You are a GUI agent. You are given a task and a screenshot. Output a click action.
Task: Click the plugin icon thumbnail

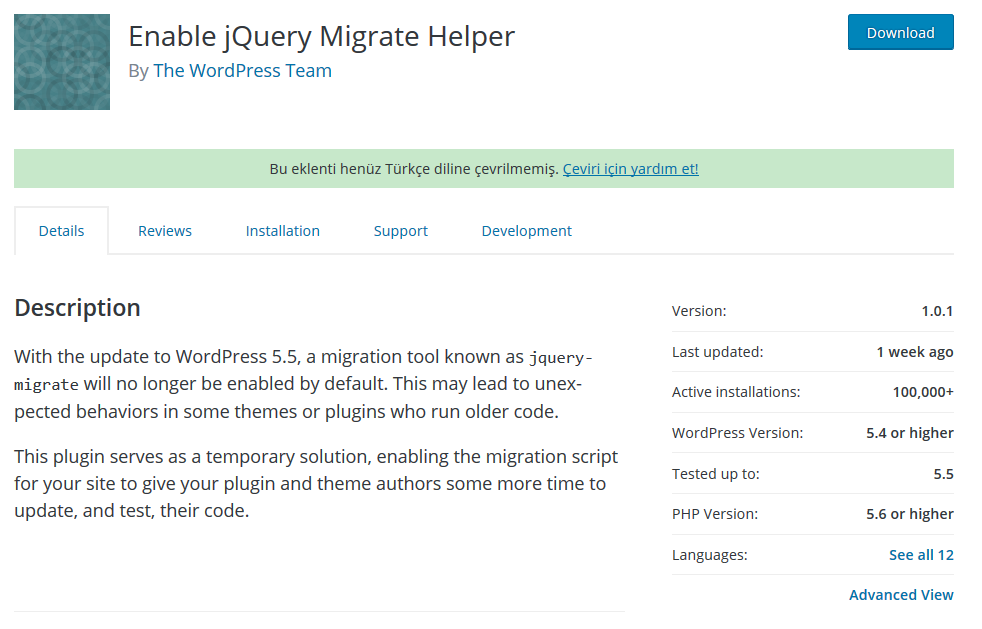(x=62, y=62)
